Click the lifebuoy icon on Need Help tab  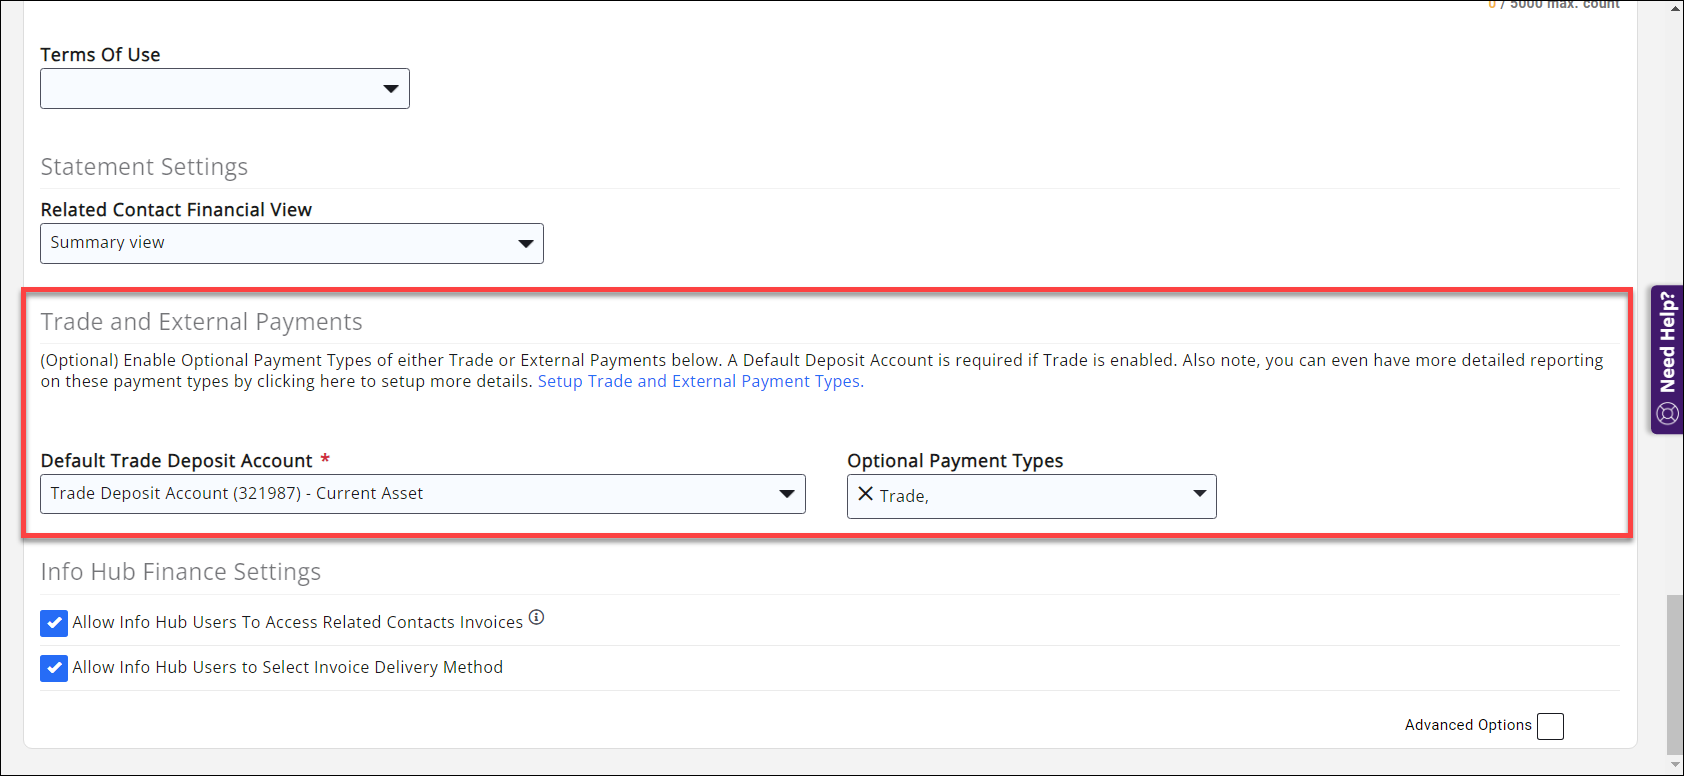coord(1667,413)
